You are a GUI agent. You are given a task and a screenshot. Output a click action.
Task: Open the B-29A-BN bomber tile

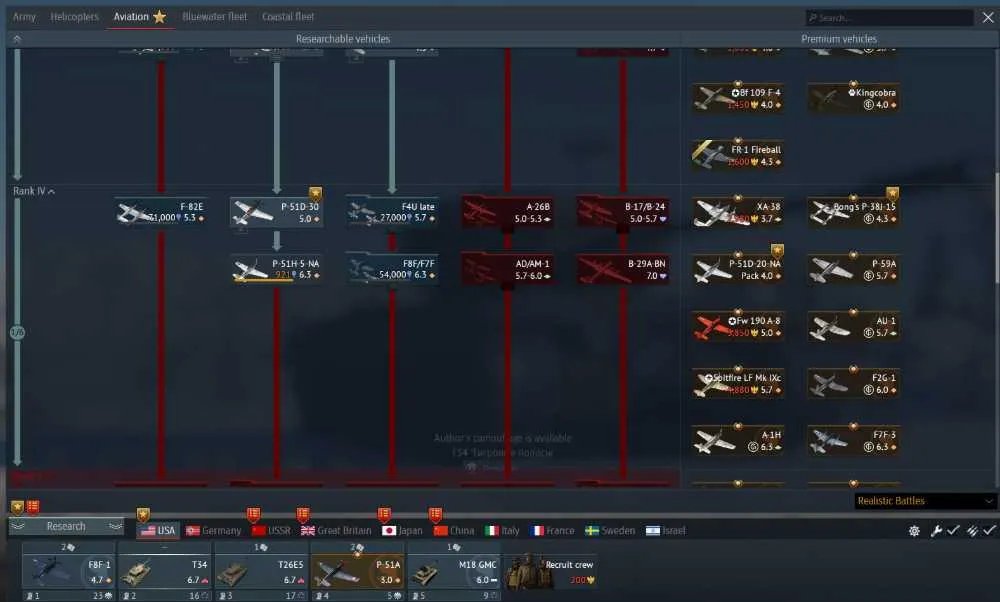click(x=622, y=270)
